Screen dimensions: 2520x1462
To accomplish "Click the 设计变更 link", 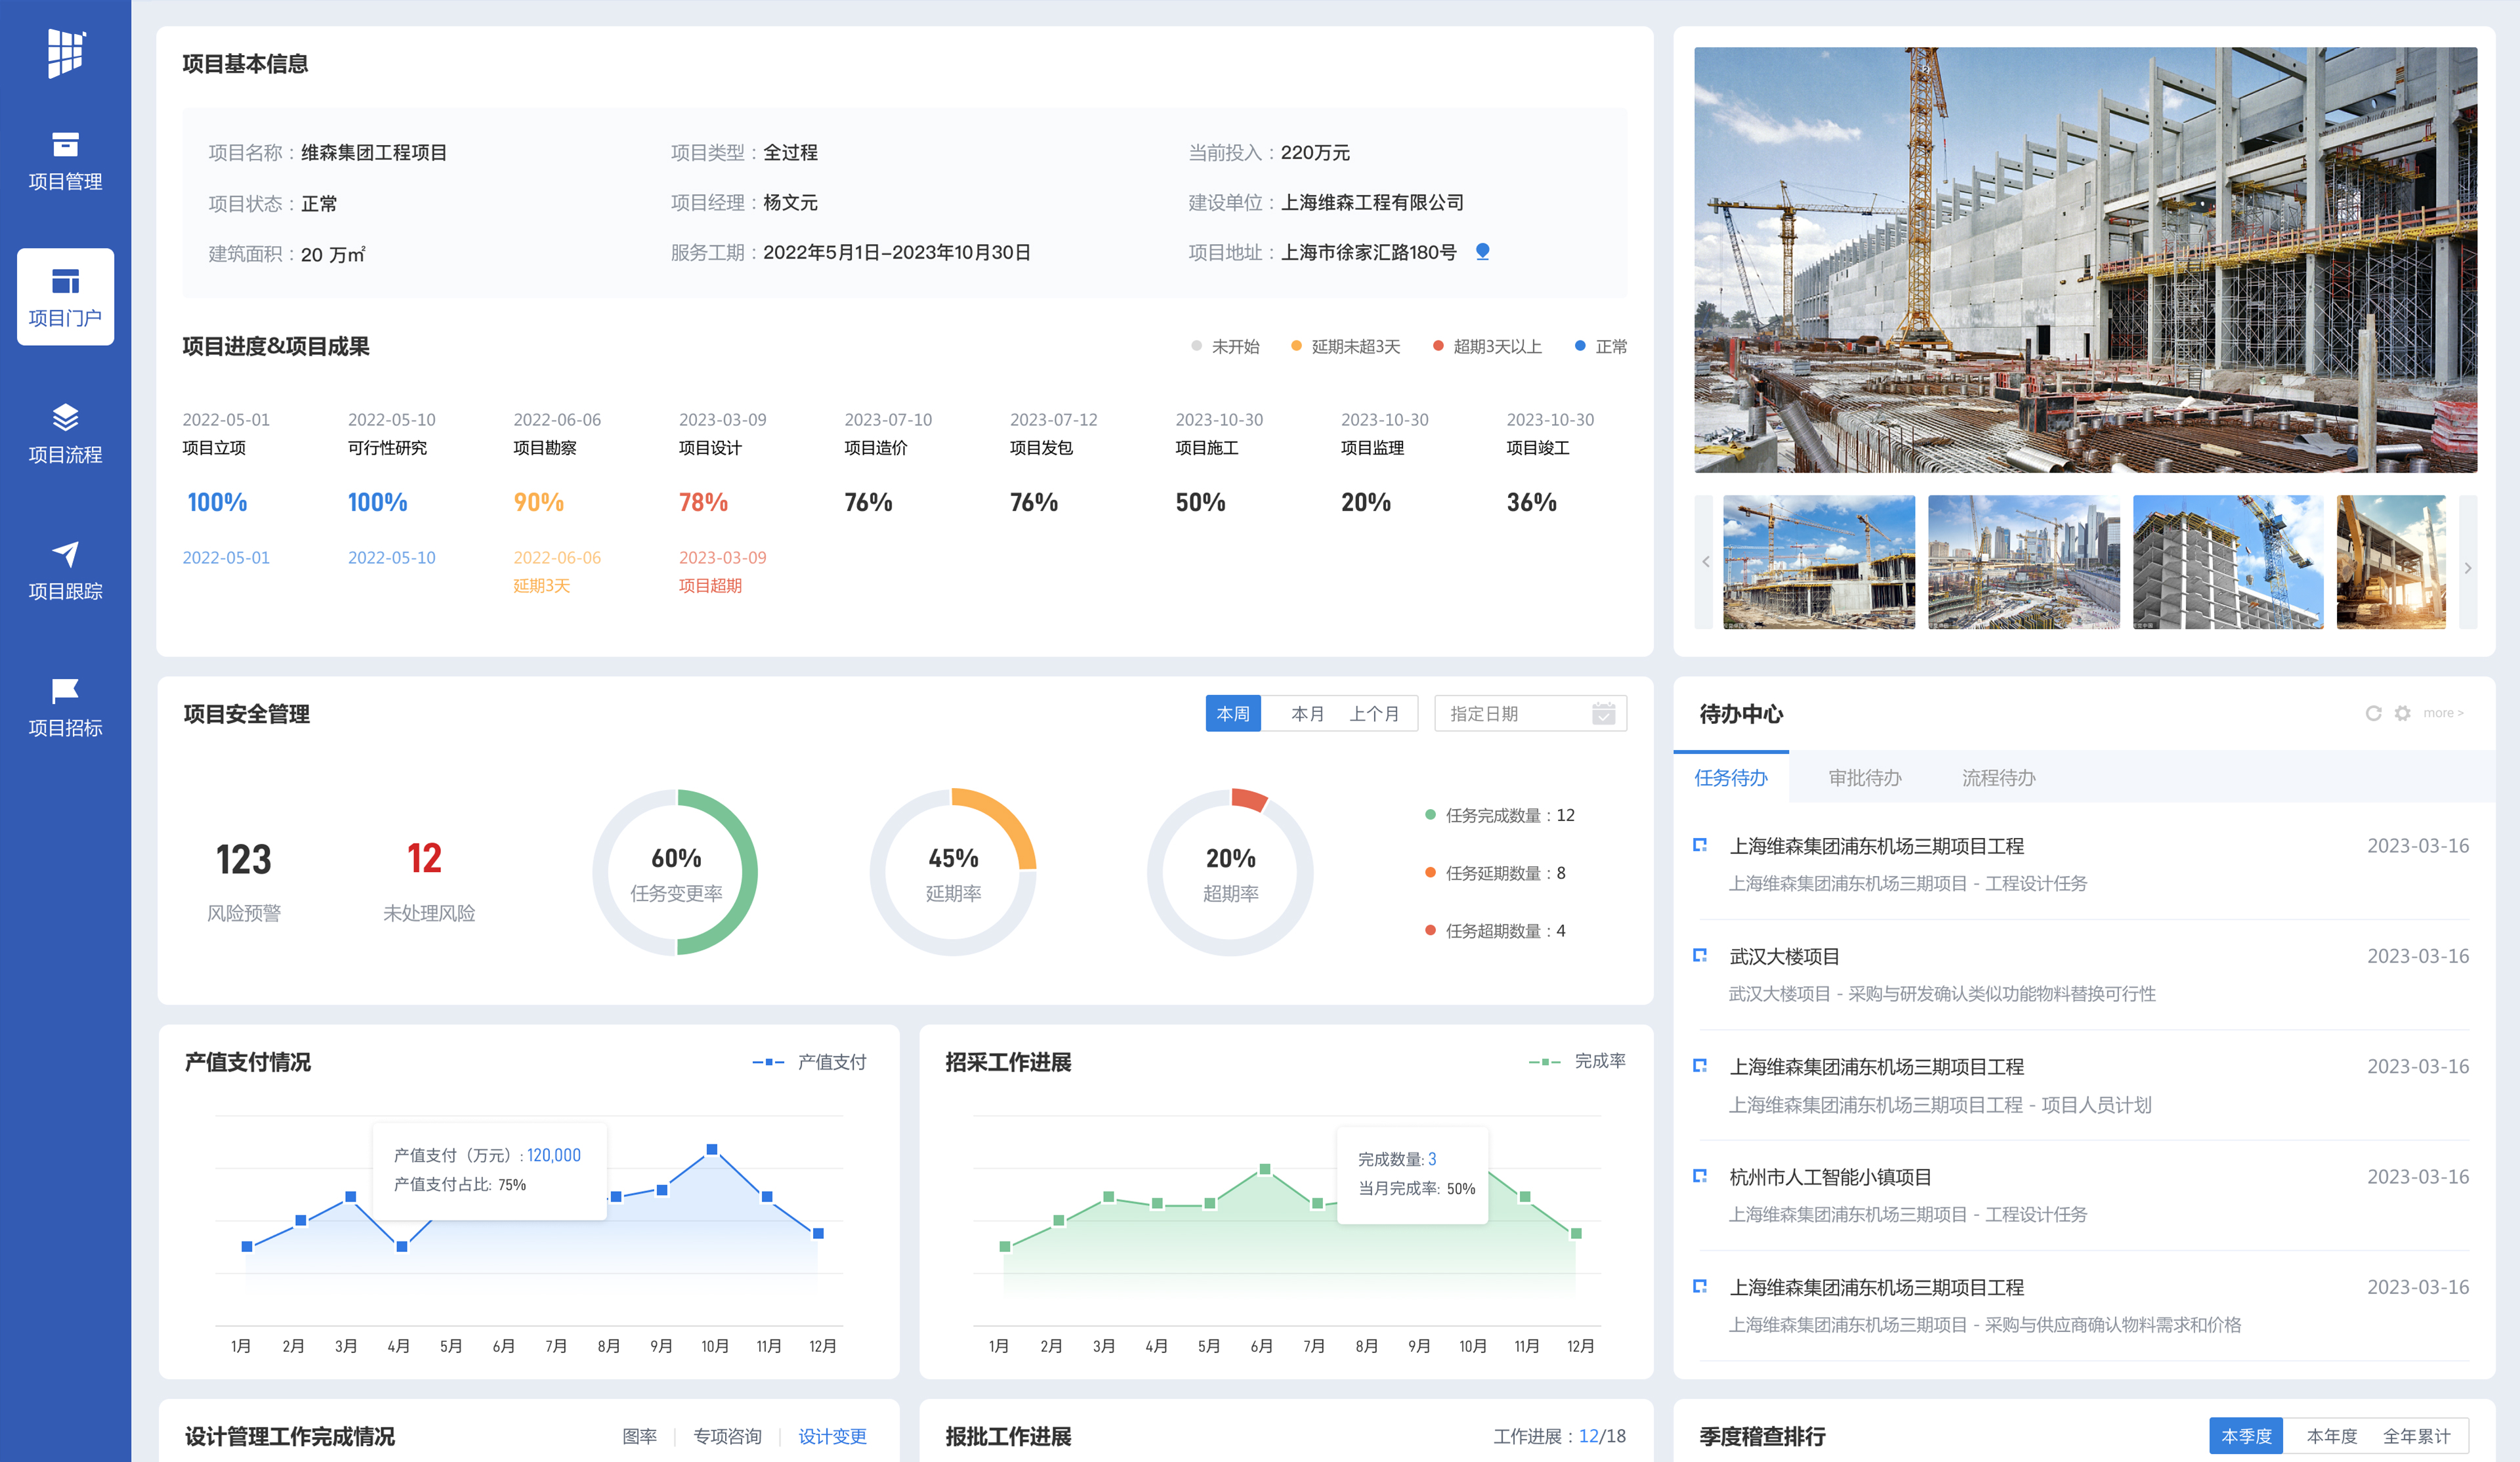I will click(832, 1436).
